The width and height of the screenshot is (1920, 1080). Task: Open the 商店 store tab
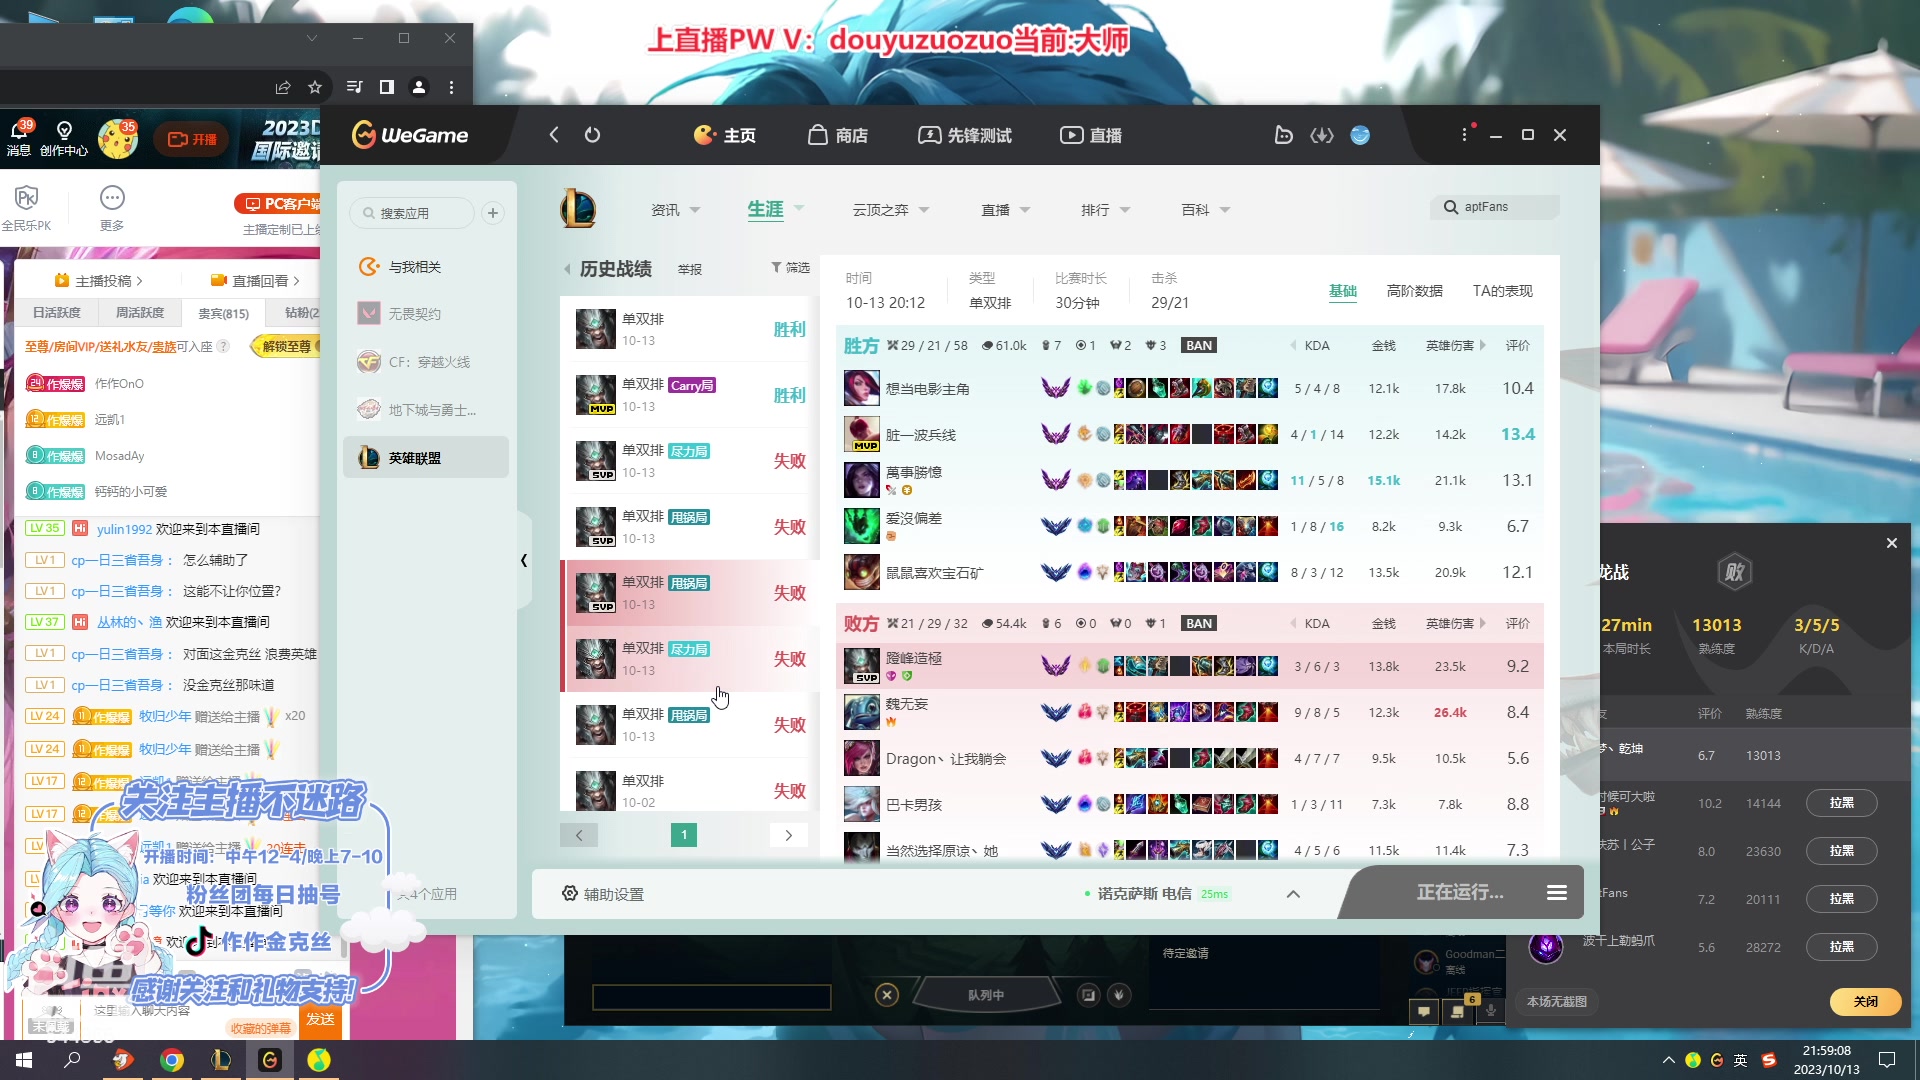838,135
